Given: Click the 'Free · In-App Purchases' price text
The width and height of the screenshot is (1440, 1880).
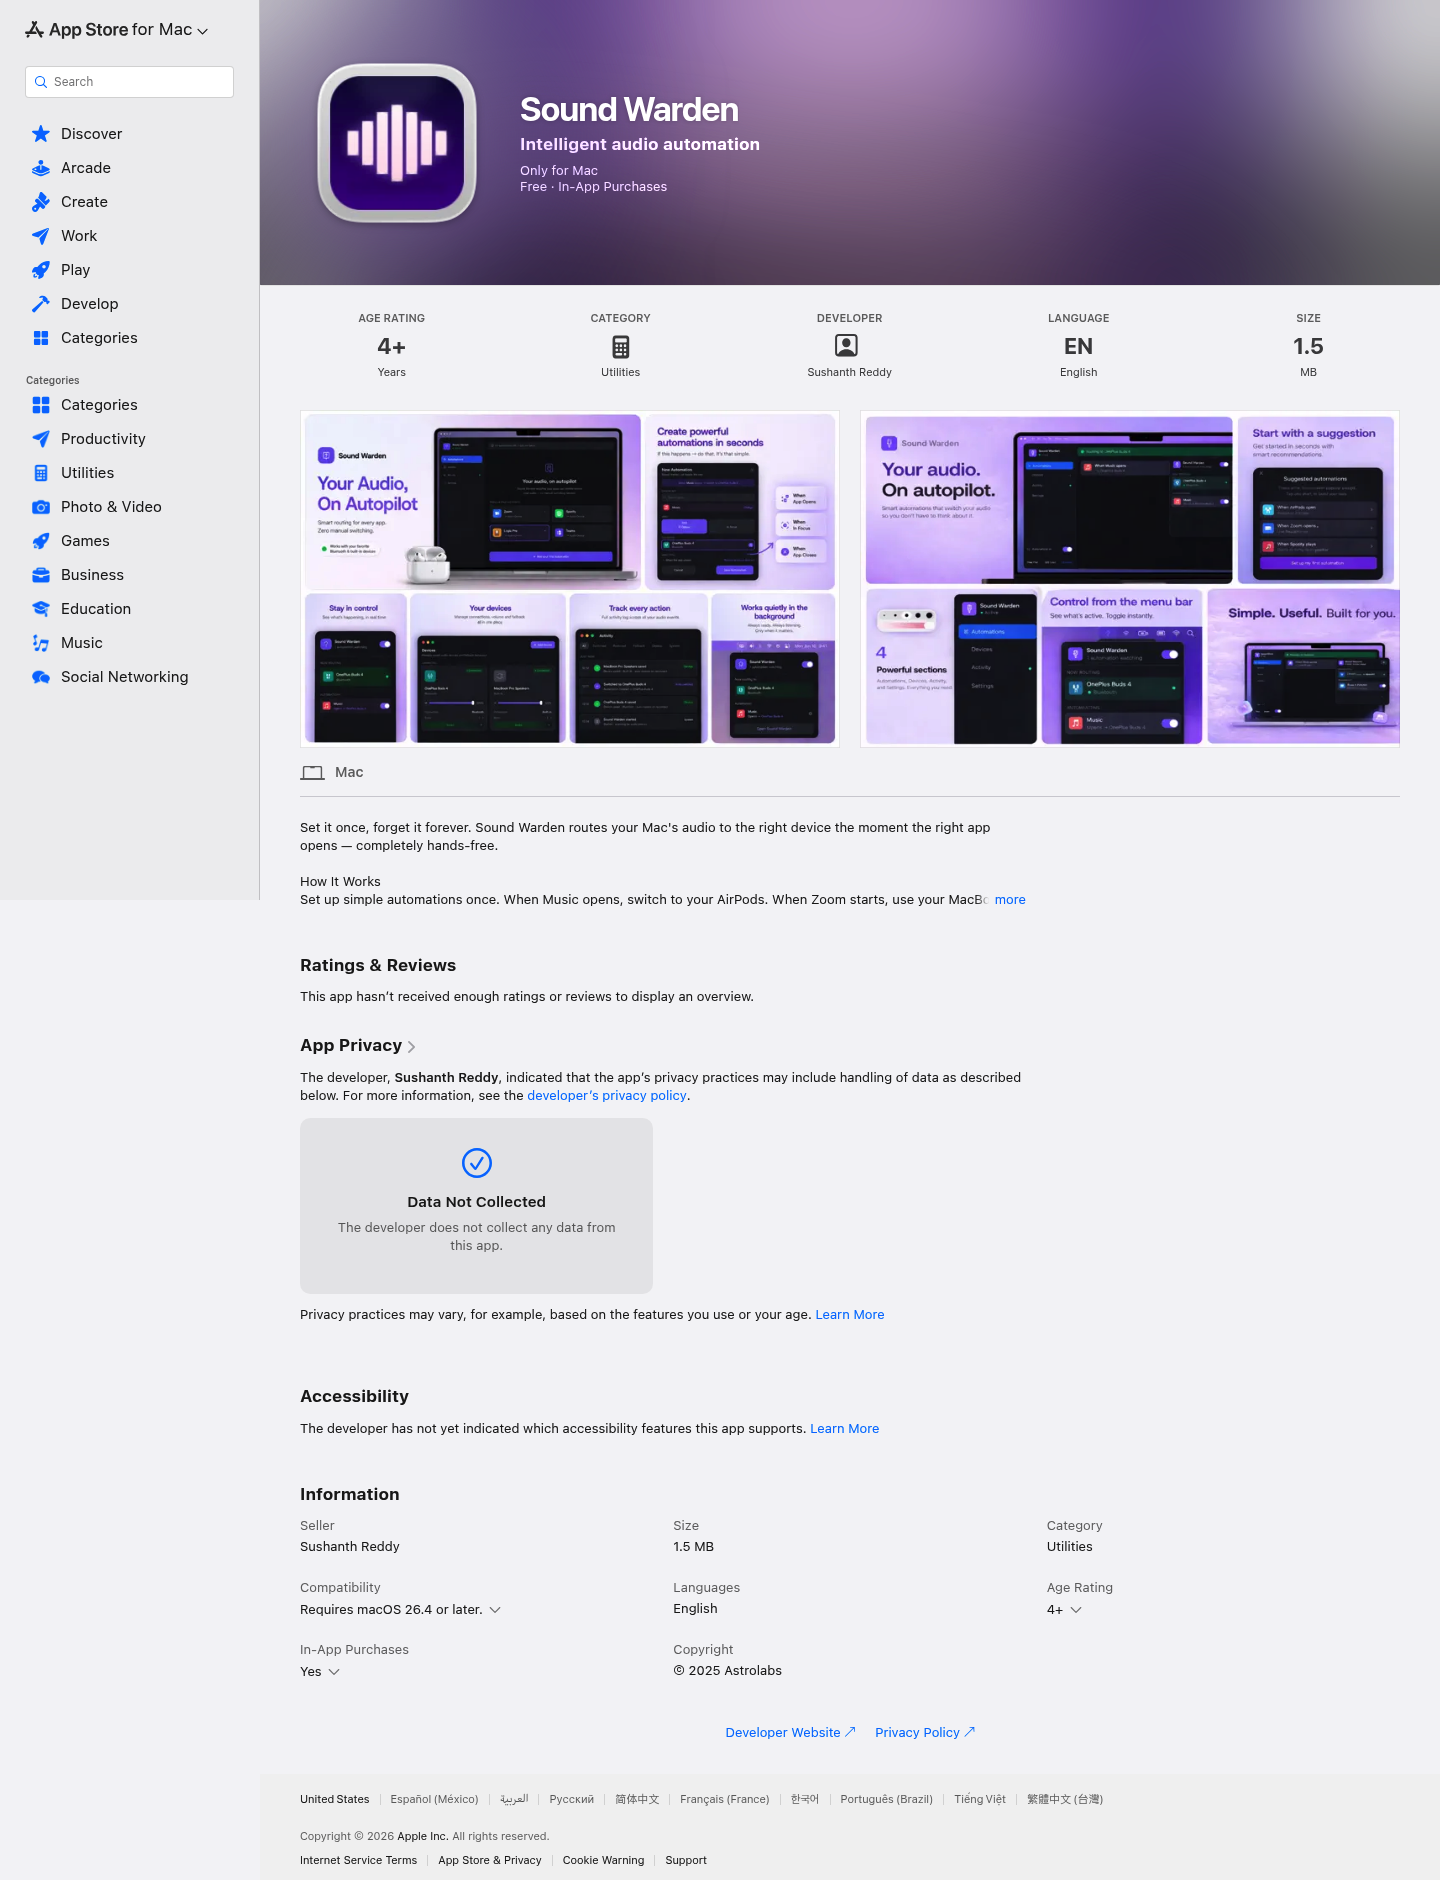Looking at the screenshot, I should point(593,187).
